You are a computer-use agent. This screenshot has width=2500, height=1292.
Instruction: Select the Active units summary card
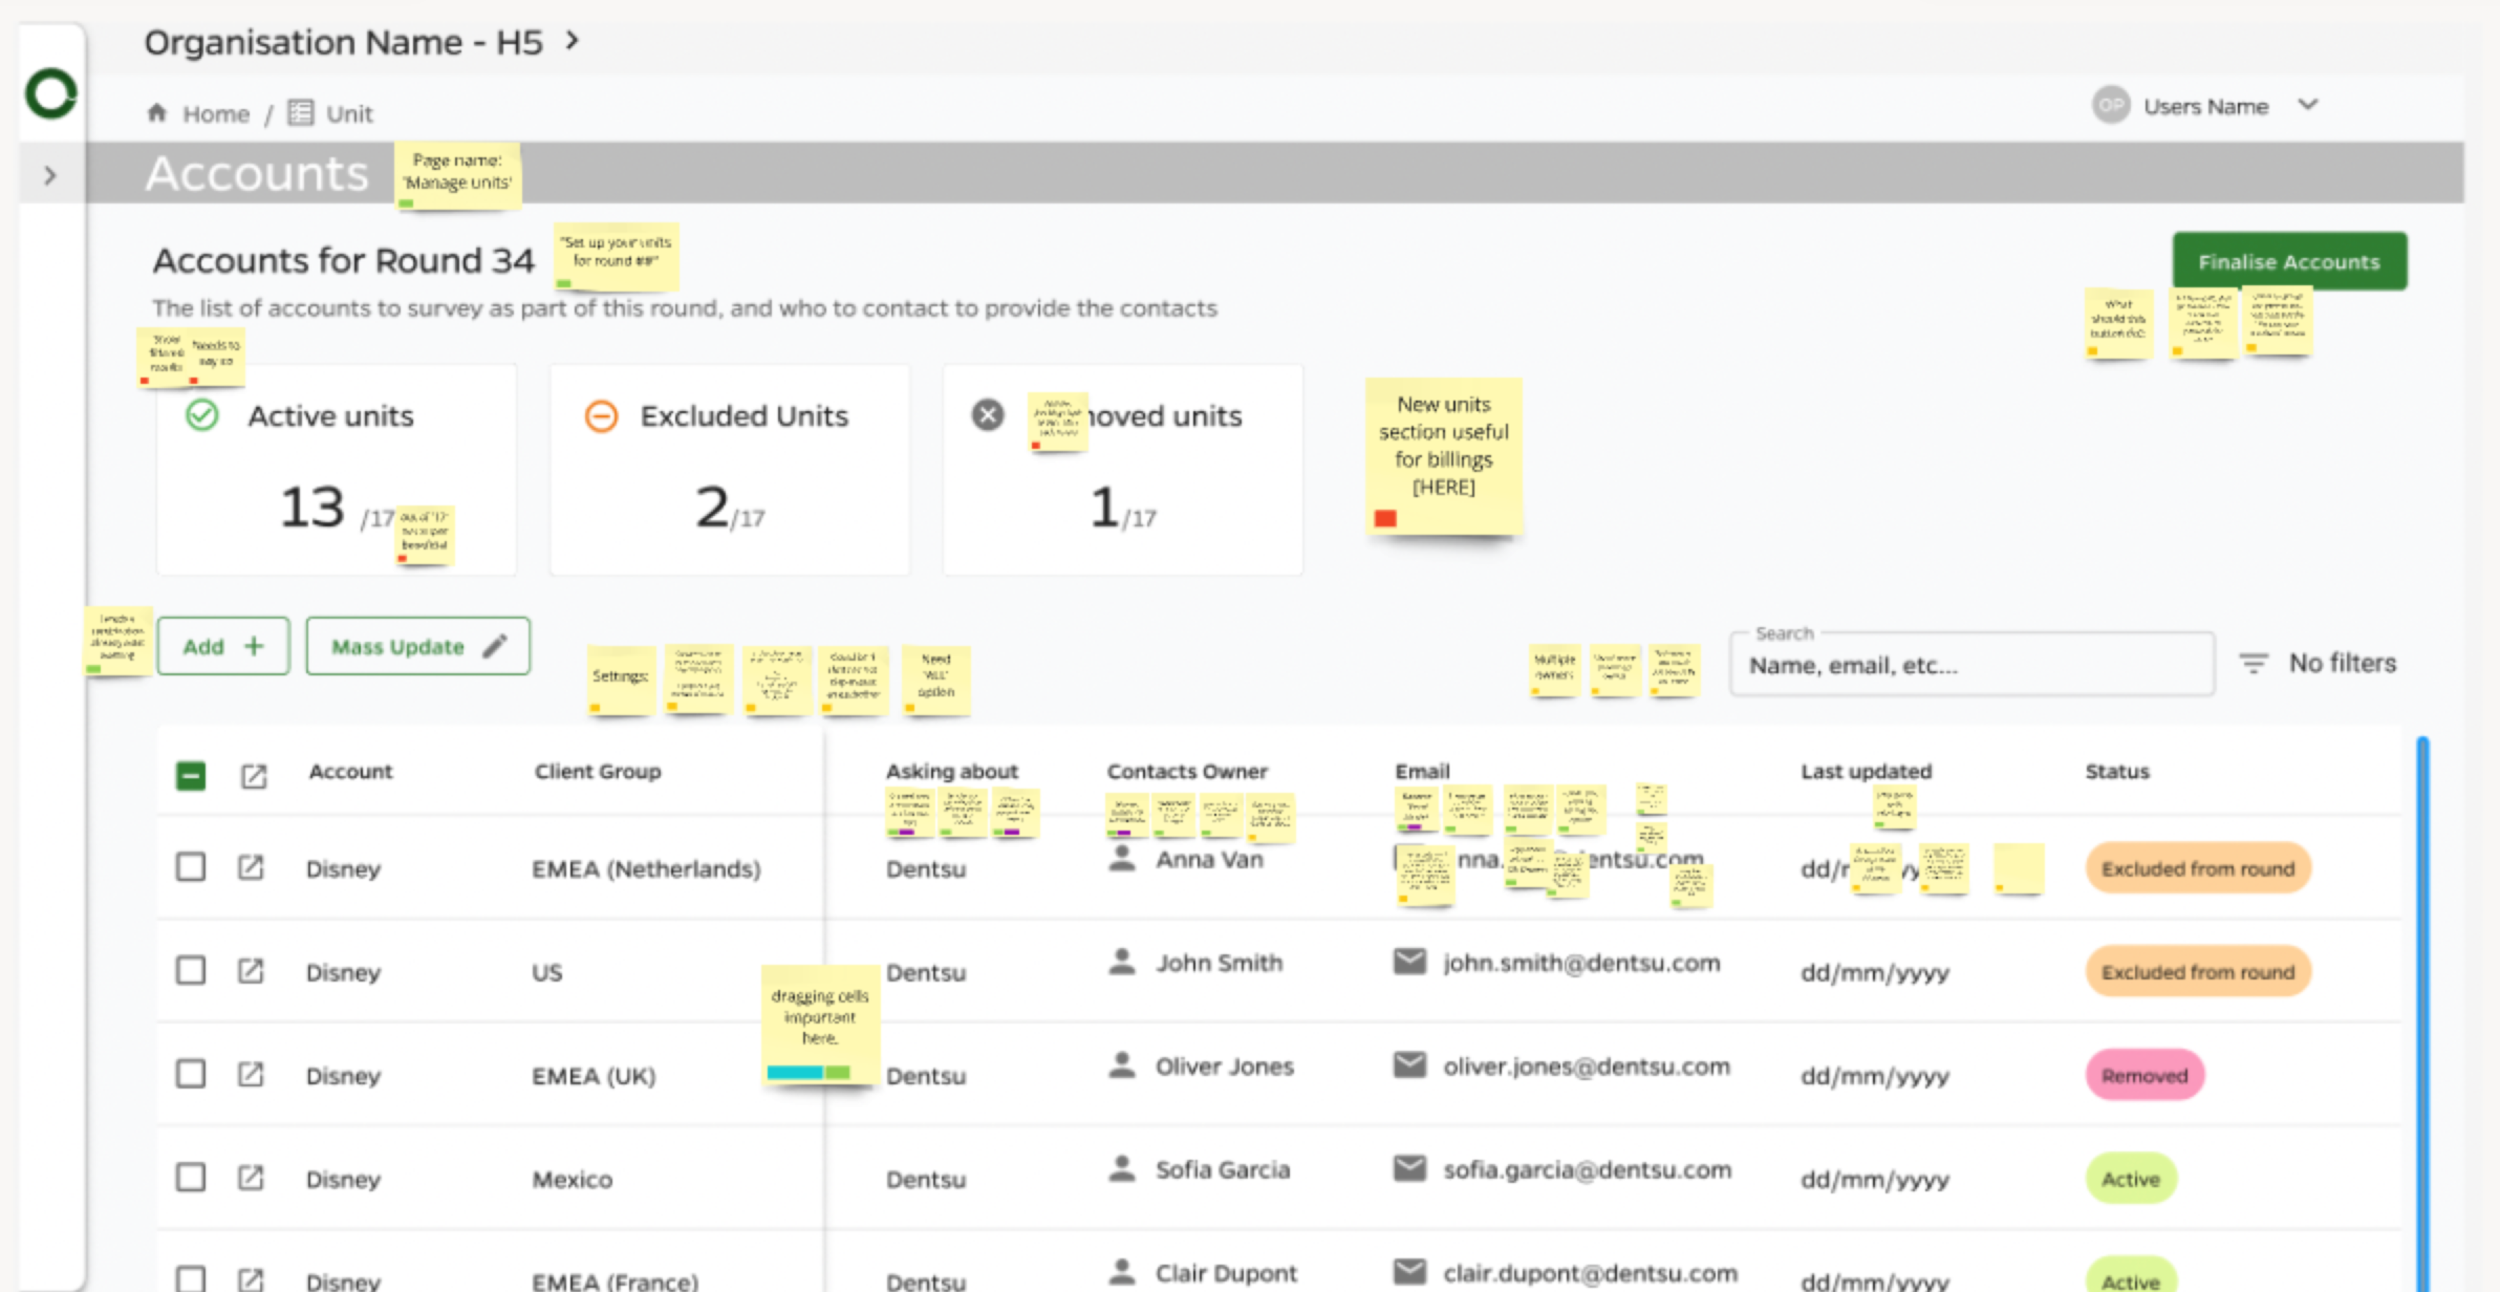tap(336, 469)
